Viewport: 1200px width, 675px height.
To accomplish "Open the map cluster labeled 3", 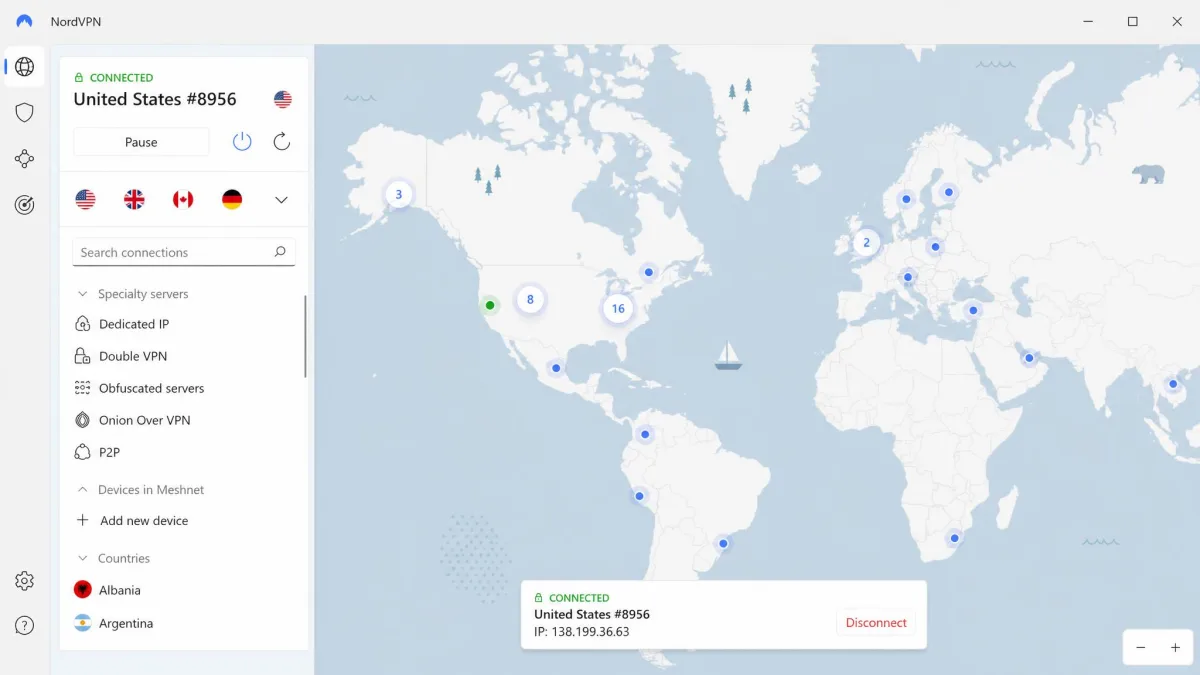I will click(399, 194).
